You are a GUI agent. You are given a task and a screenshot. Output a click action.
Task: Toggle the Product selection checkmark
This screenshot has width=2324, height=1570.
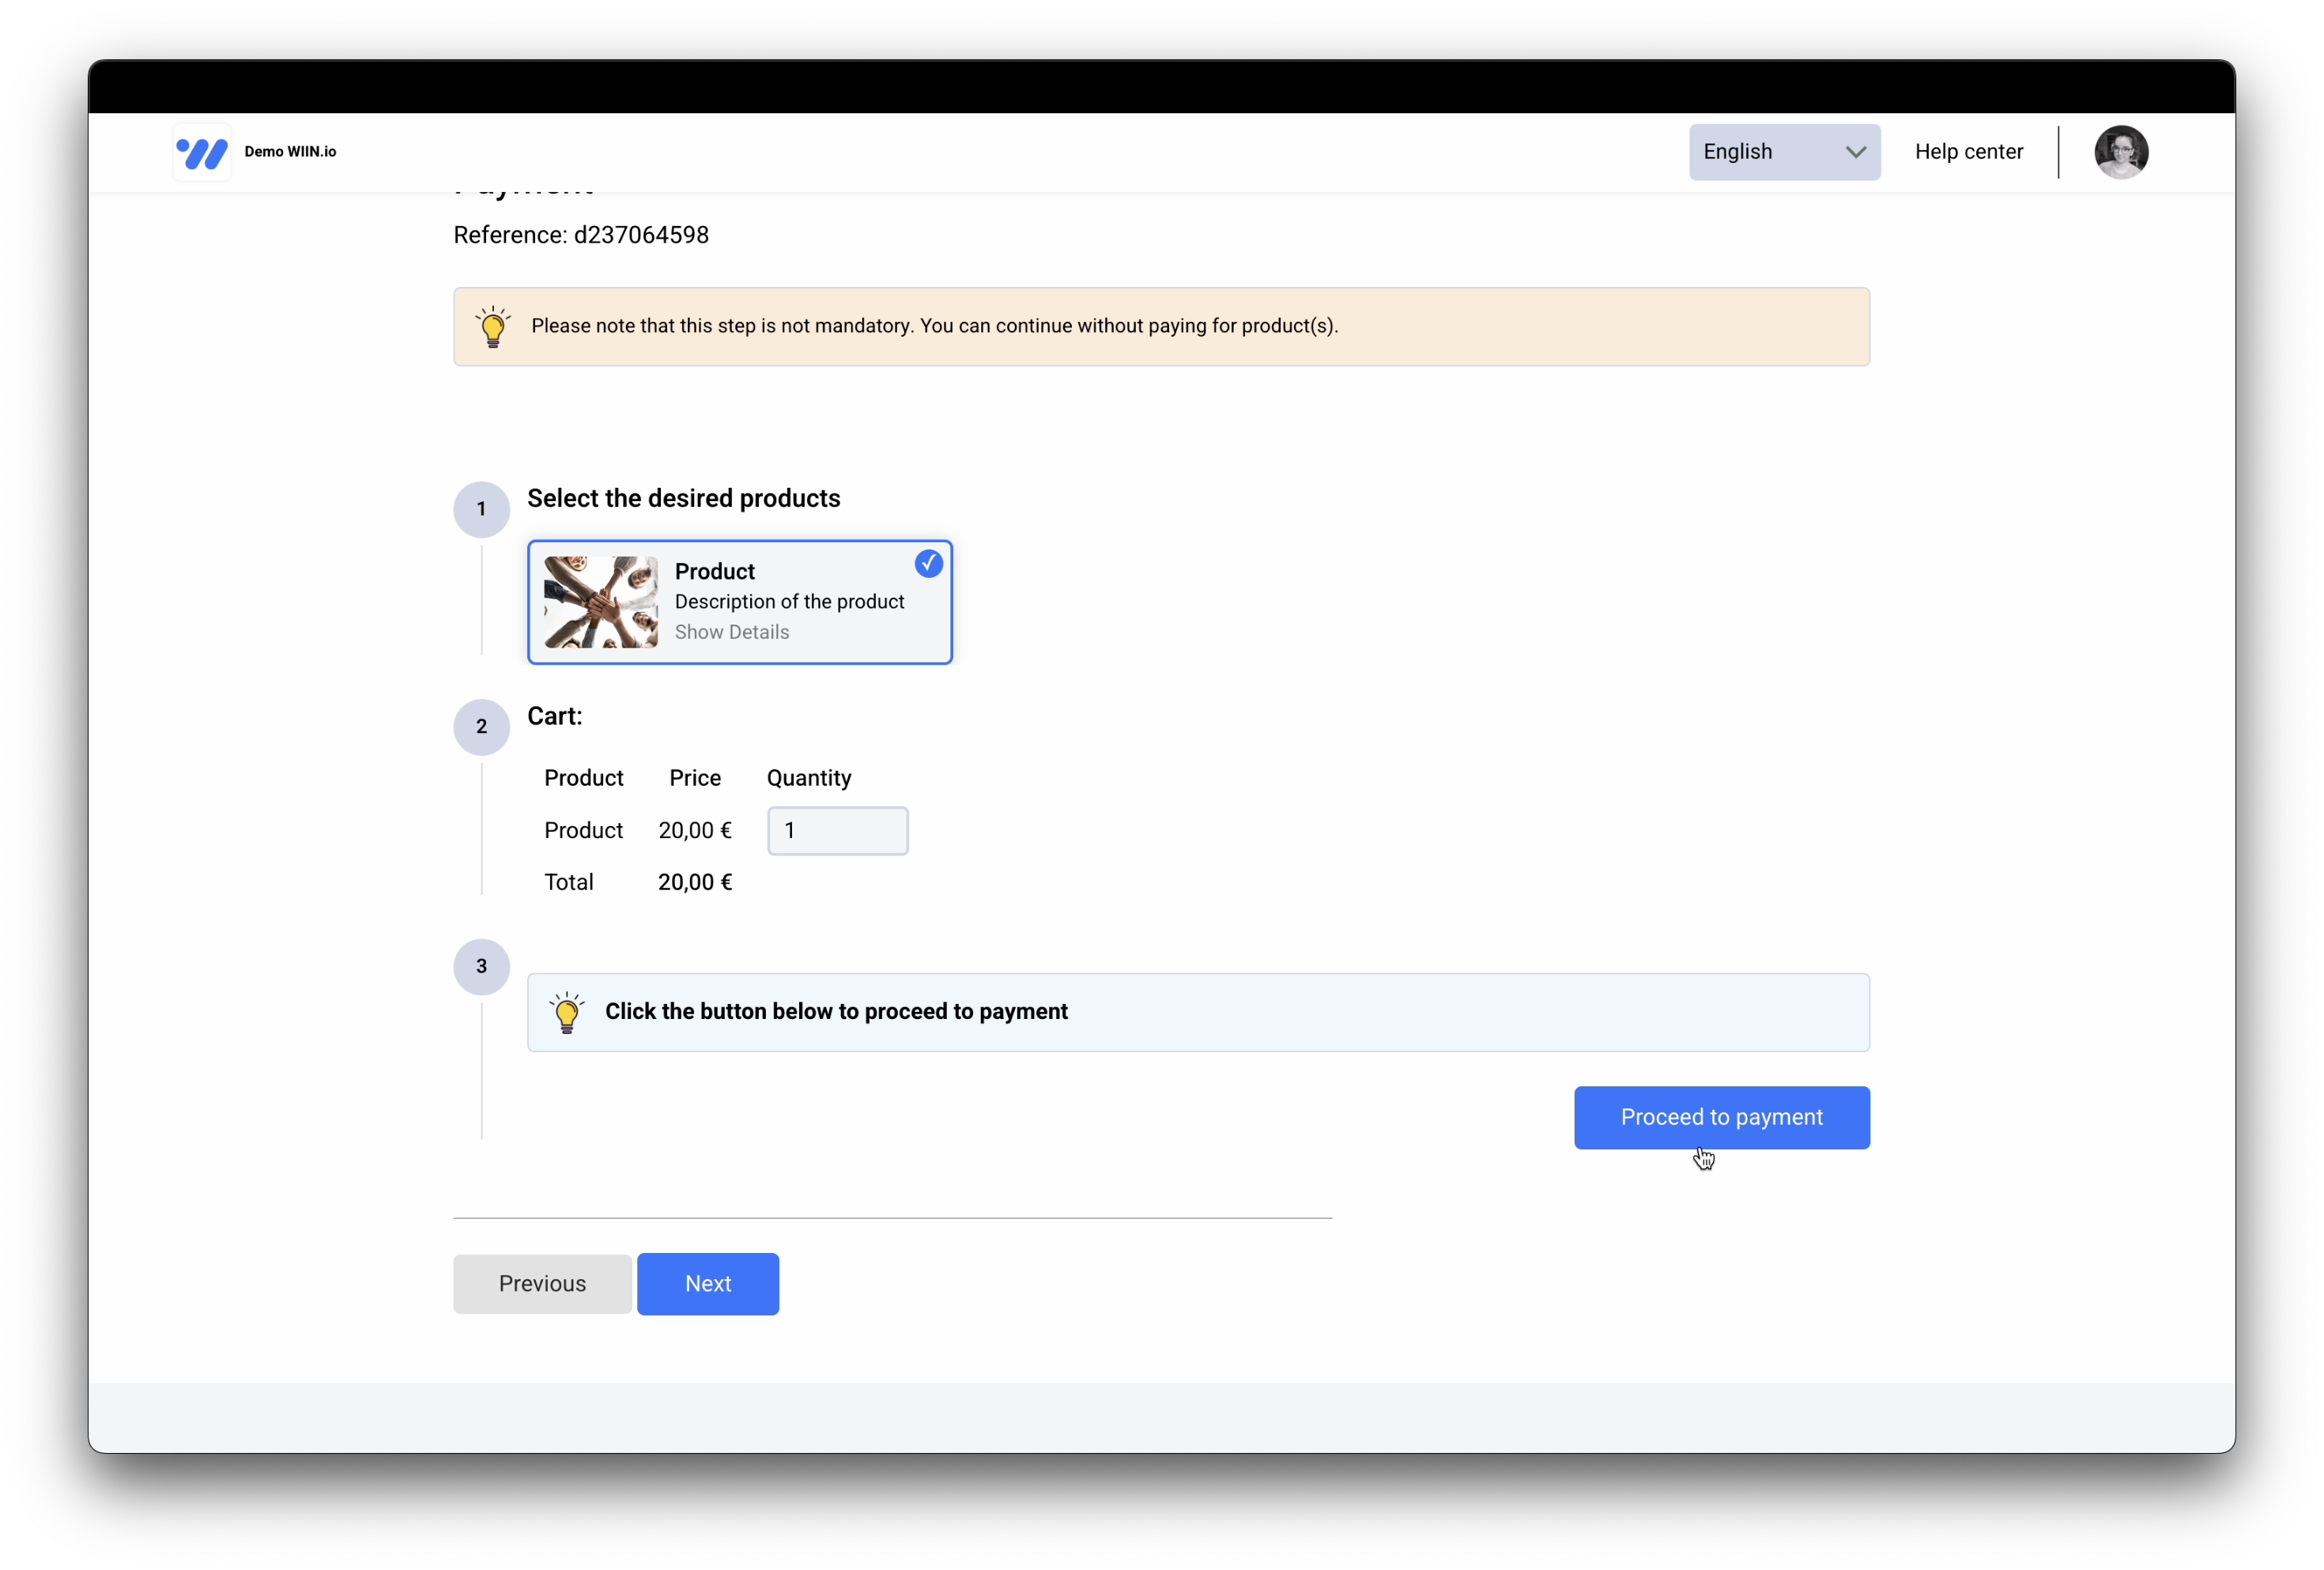click(x=928, y=564)
